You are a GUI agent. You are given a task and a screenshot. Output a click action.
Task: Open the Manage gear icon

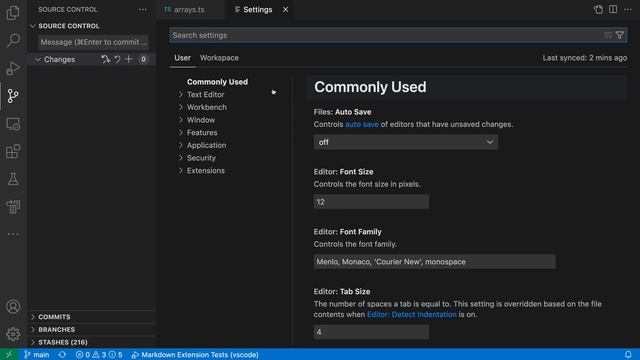tap(13, 334)
